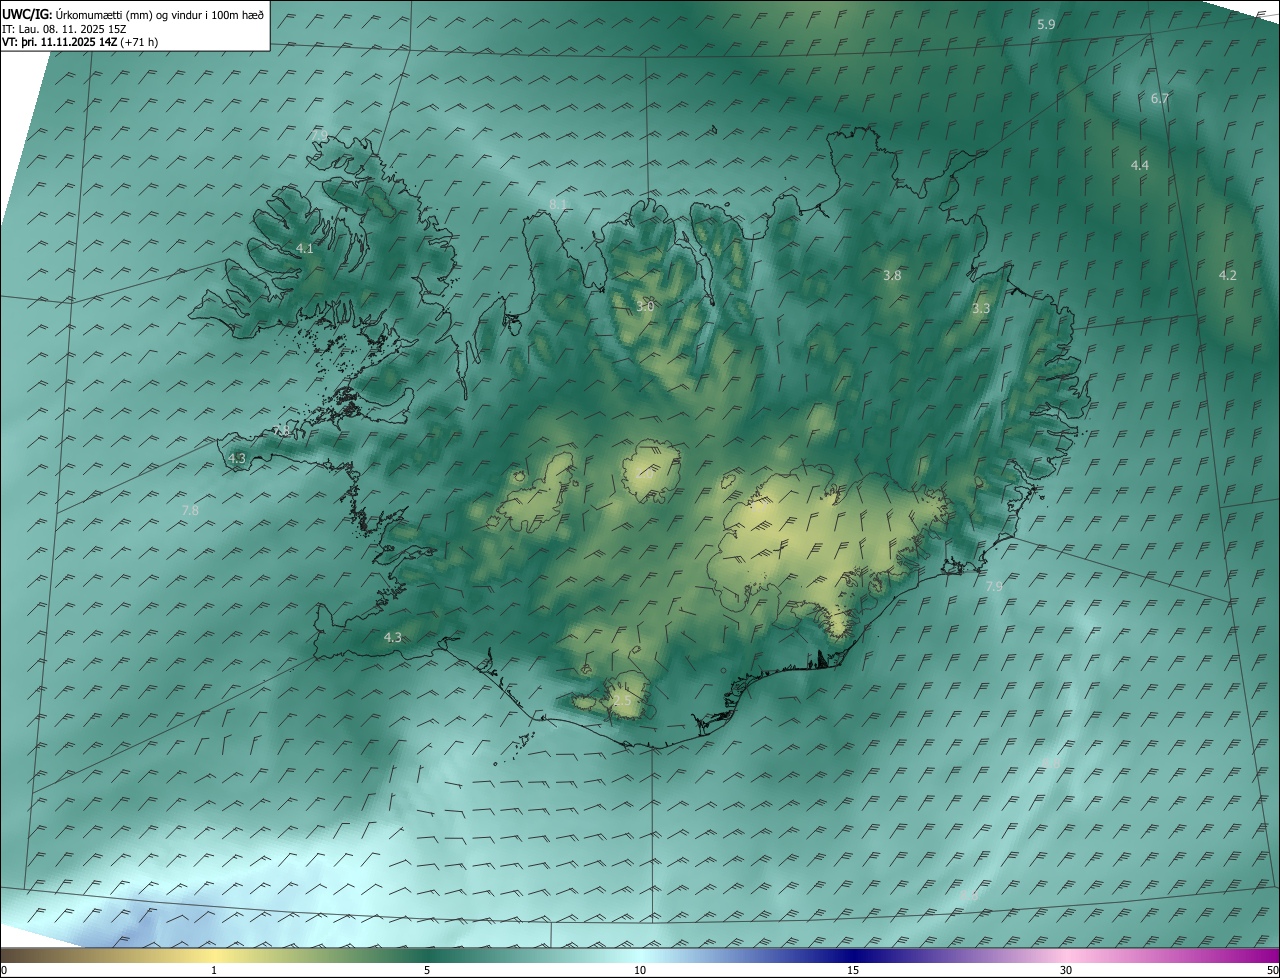This screenshot has width=1280, height=978.
Task: Pick the yellow color at 1 on the colorbar
Action: click(x=214, y=955)
